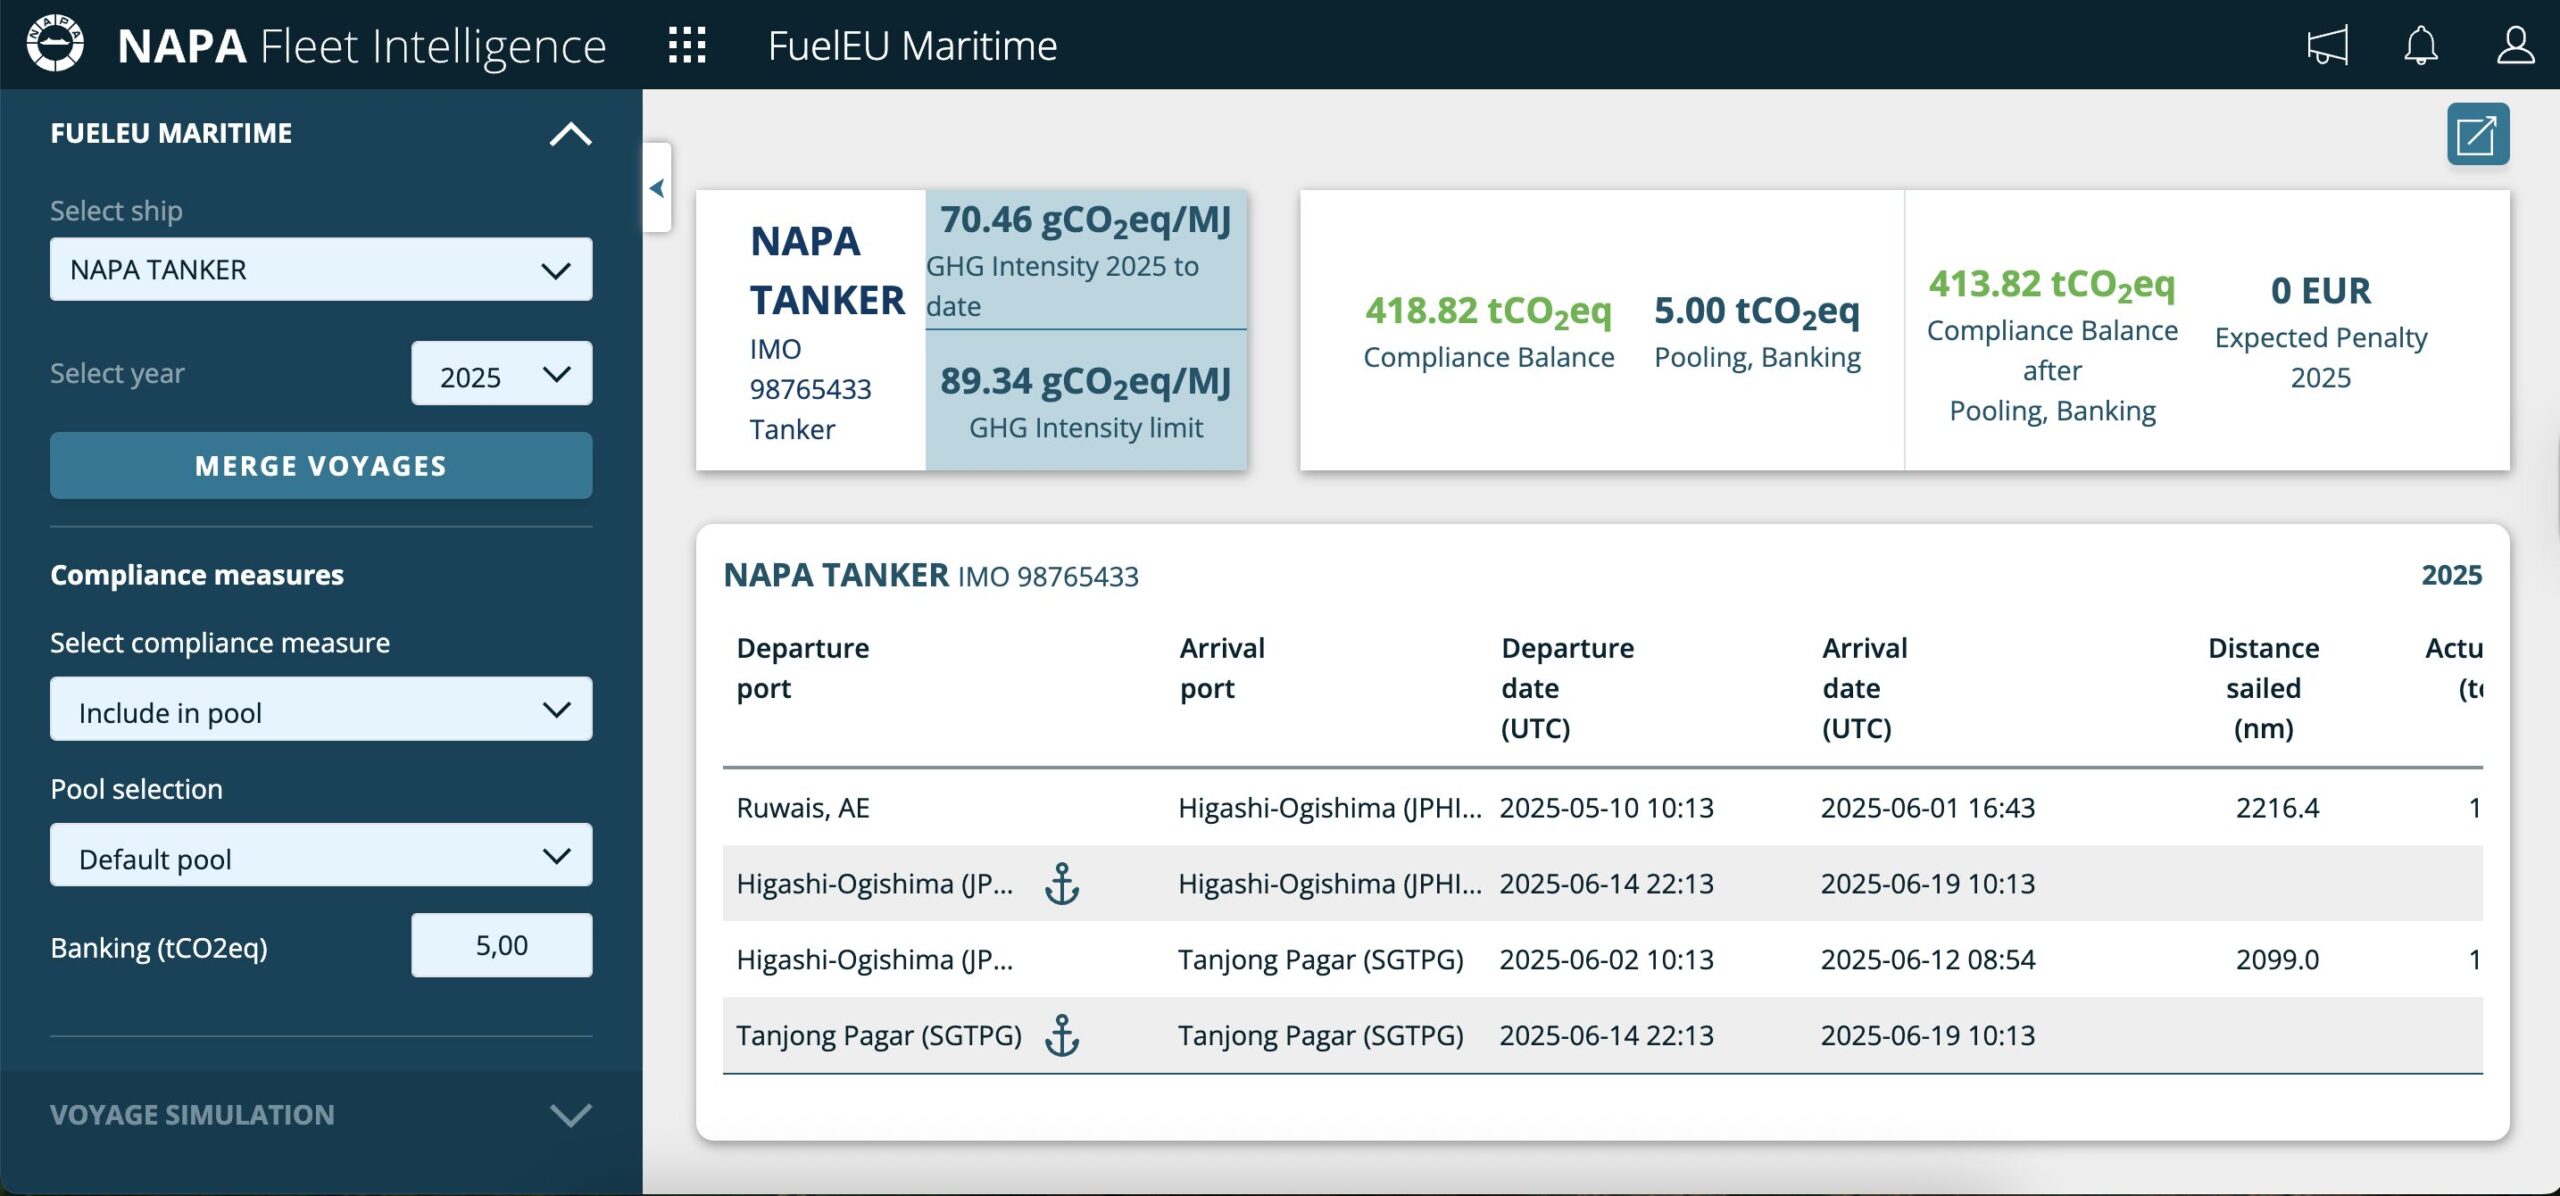Click the IMO 98765433 text in table title
Image resolution: width=2560 pixels, height=1196 pixels.
pos(1048,577)
